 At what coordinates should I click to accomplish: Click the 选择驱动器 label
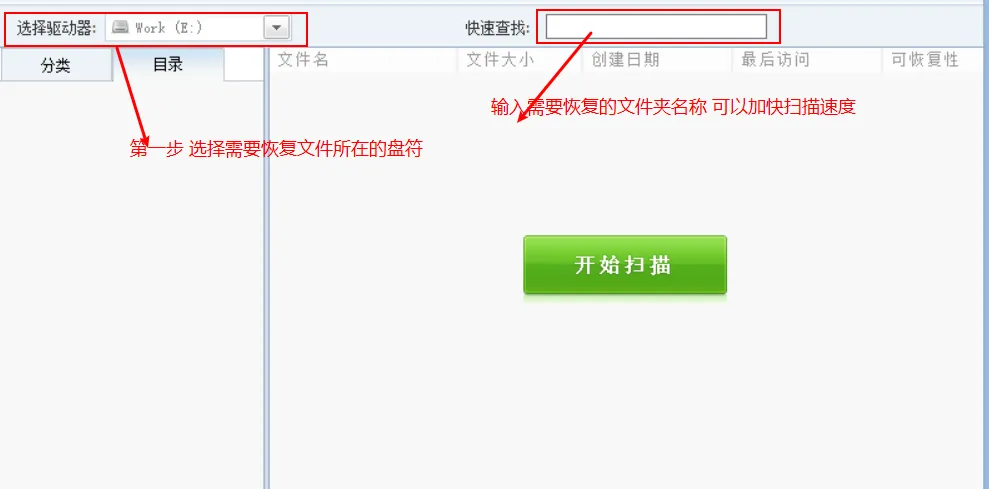click(56, 28)
